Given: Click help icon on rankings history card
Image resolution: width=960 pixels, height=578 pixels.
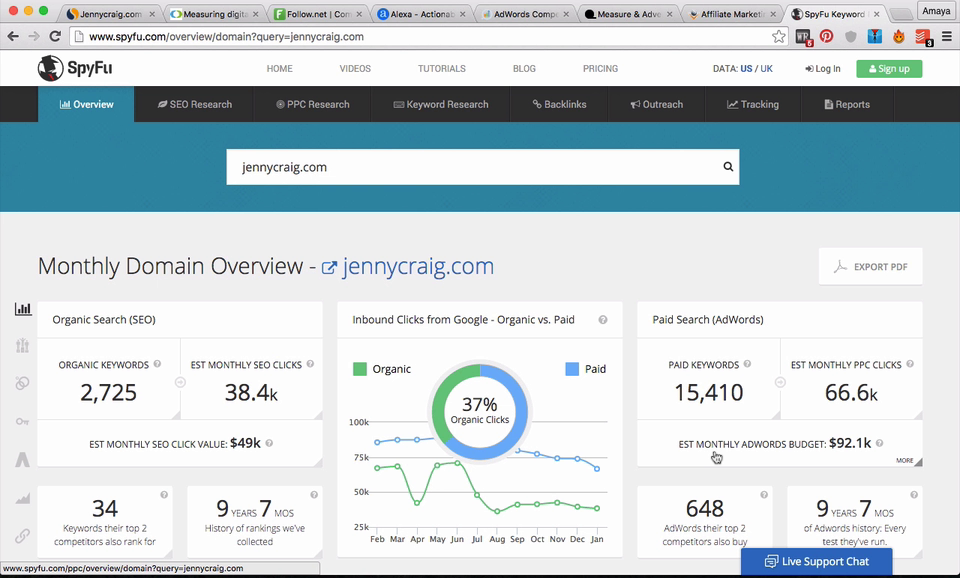Looking at the screenshot, I should coord(314,495).
